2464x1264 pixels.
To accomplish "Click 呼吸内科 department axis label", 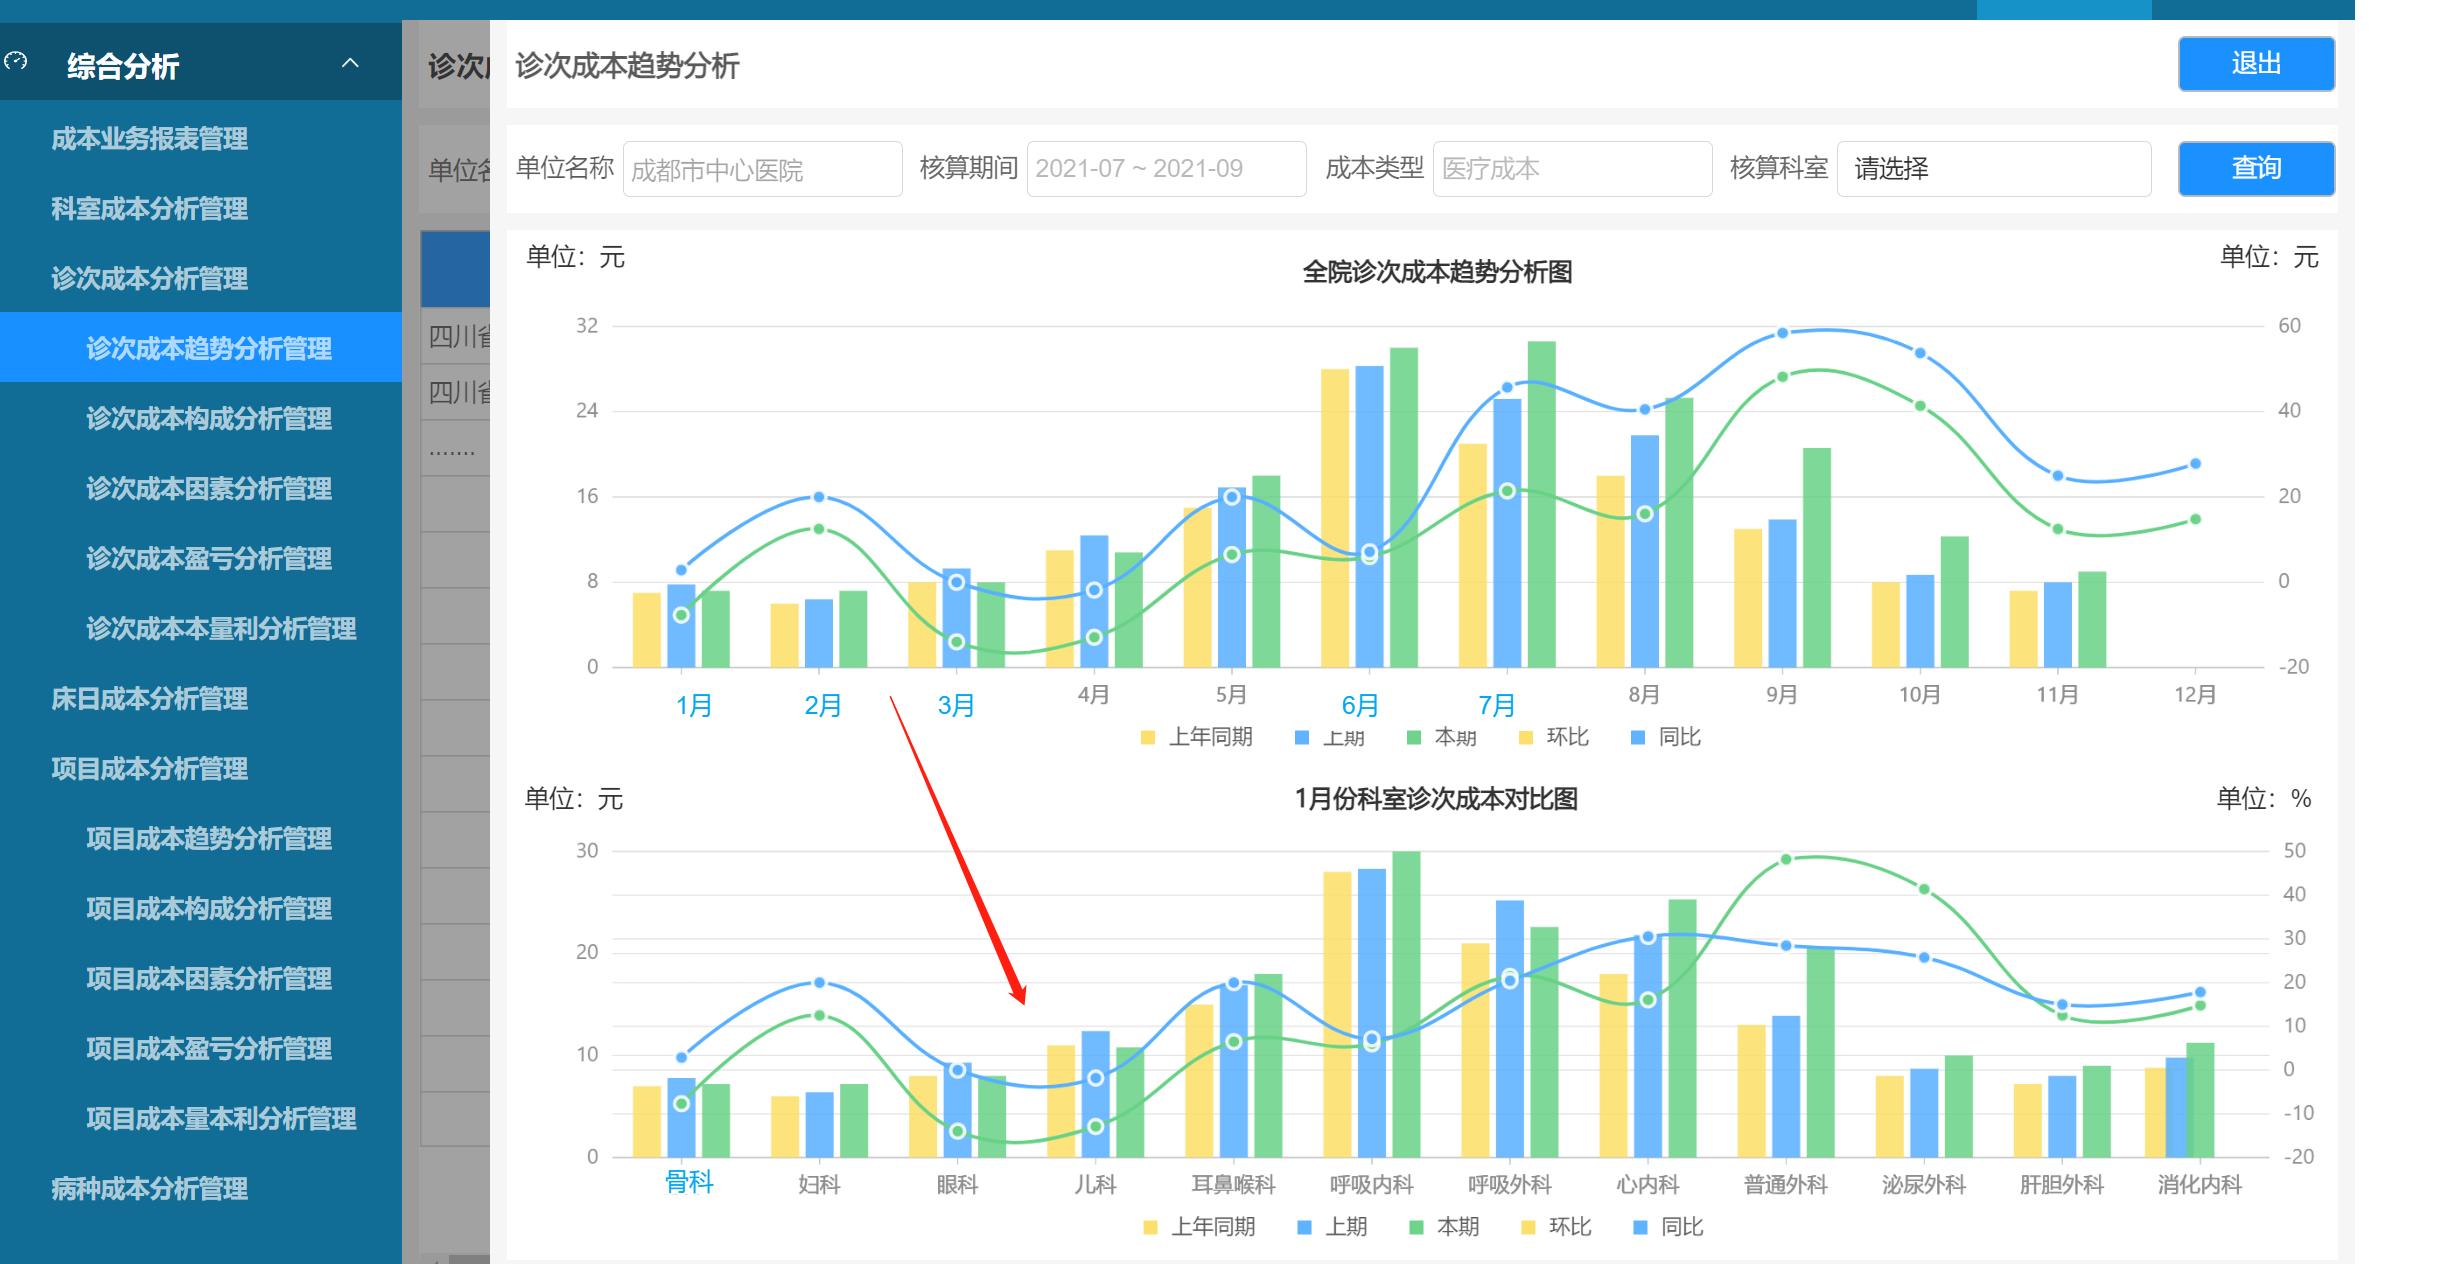I will (x=1371, y=1185).
